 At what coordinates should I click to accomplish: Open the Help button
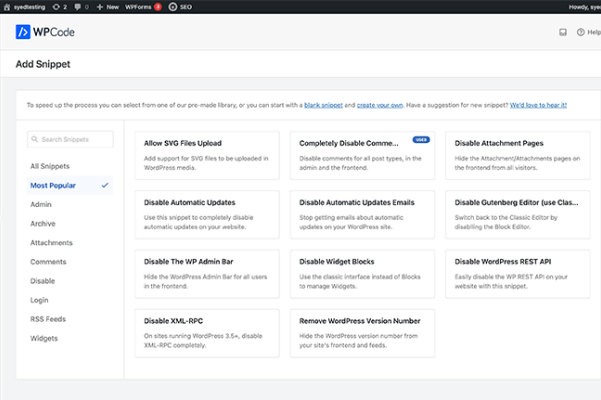point(589,32)
